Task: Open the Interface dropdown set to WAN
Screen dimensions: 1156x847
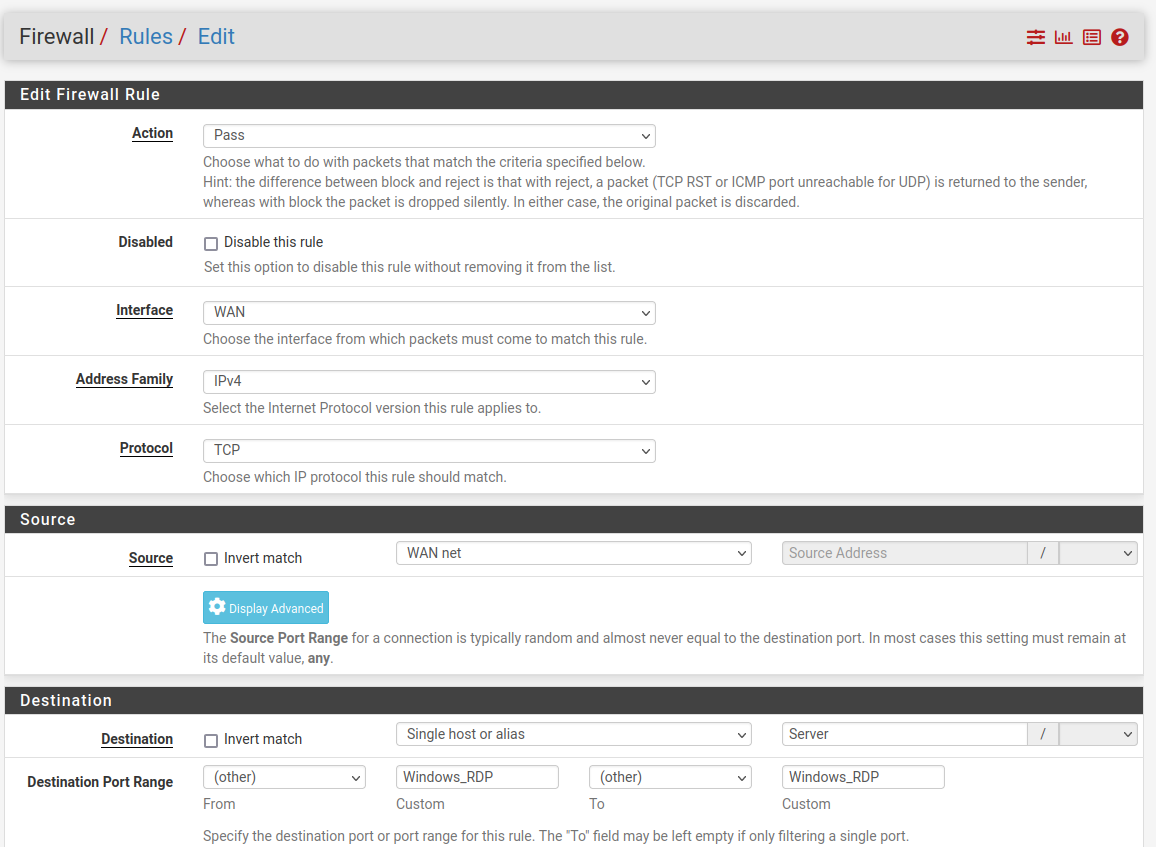Action: pyautogui.click(x=429, y=313)
